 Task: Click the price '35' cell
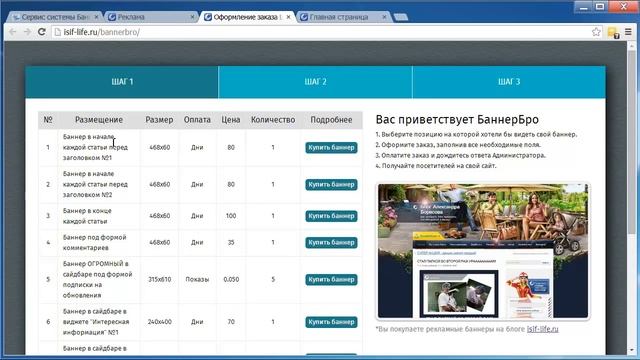click(231, 242)
